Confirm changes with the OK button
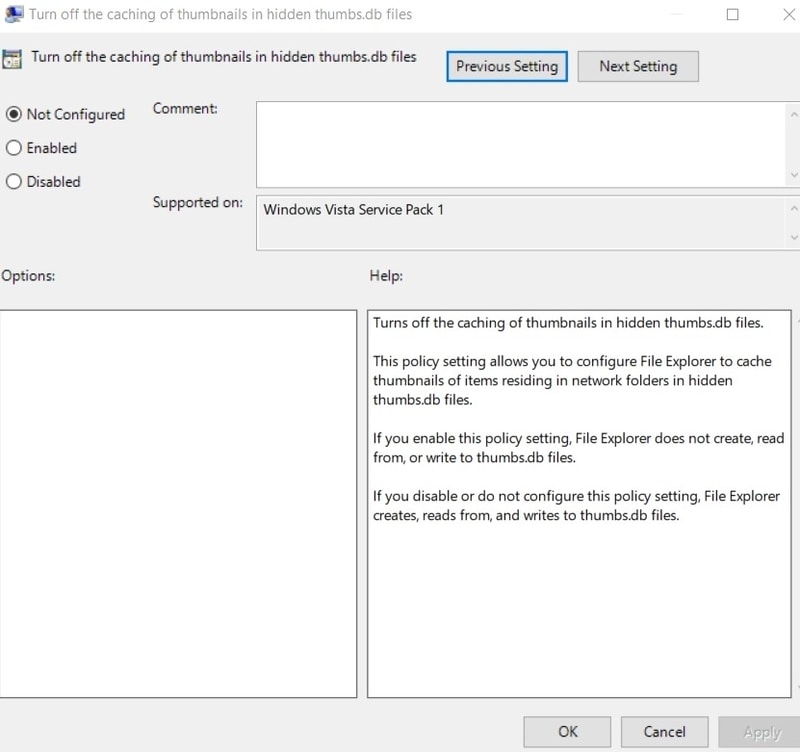This screenshot has height=752, width=800. [x=567, y=731]
